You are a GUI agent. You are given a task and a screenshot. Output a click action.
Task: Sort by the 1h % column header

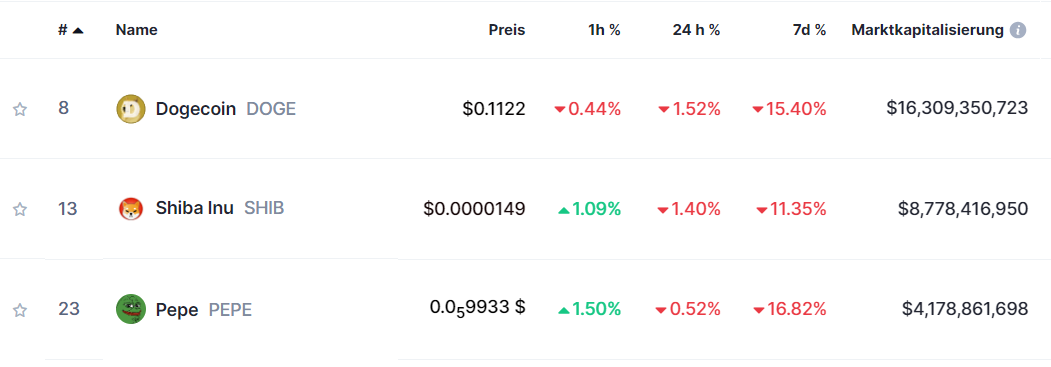(x=605, y=30)
